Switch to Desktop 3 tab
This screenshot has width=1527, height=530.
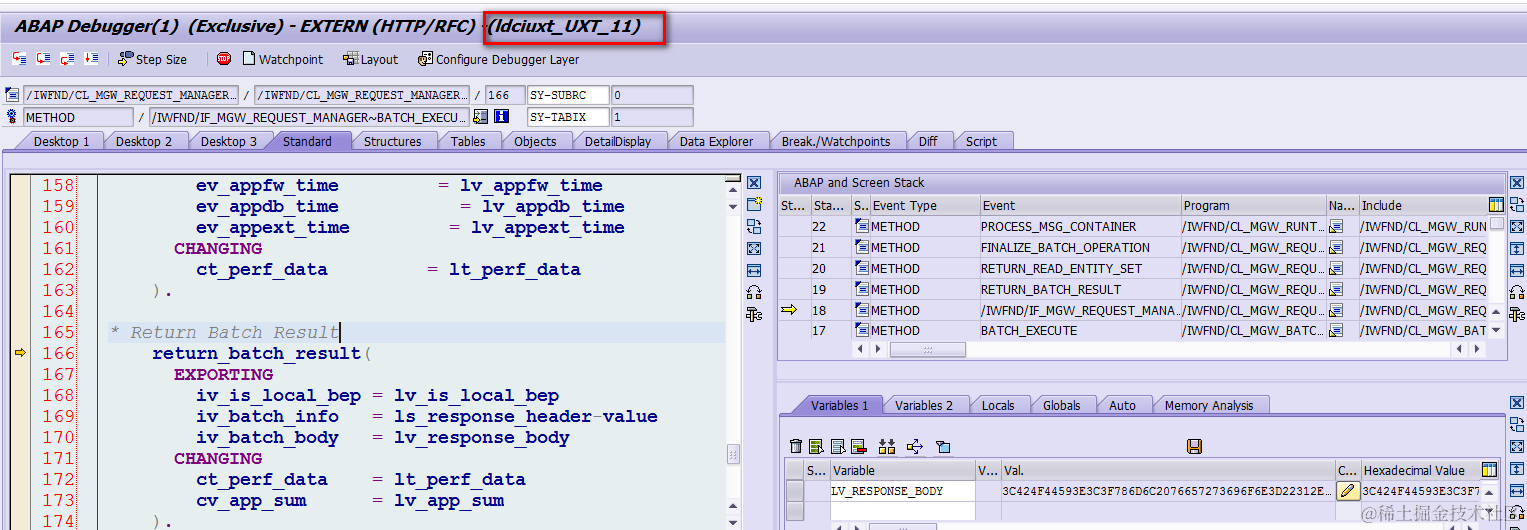(x=228, y=141)
